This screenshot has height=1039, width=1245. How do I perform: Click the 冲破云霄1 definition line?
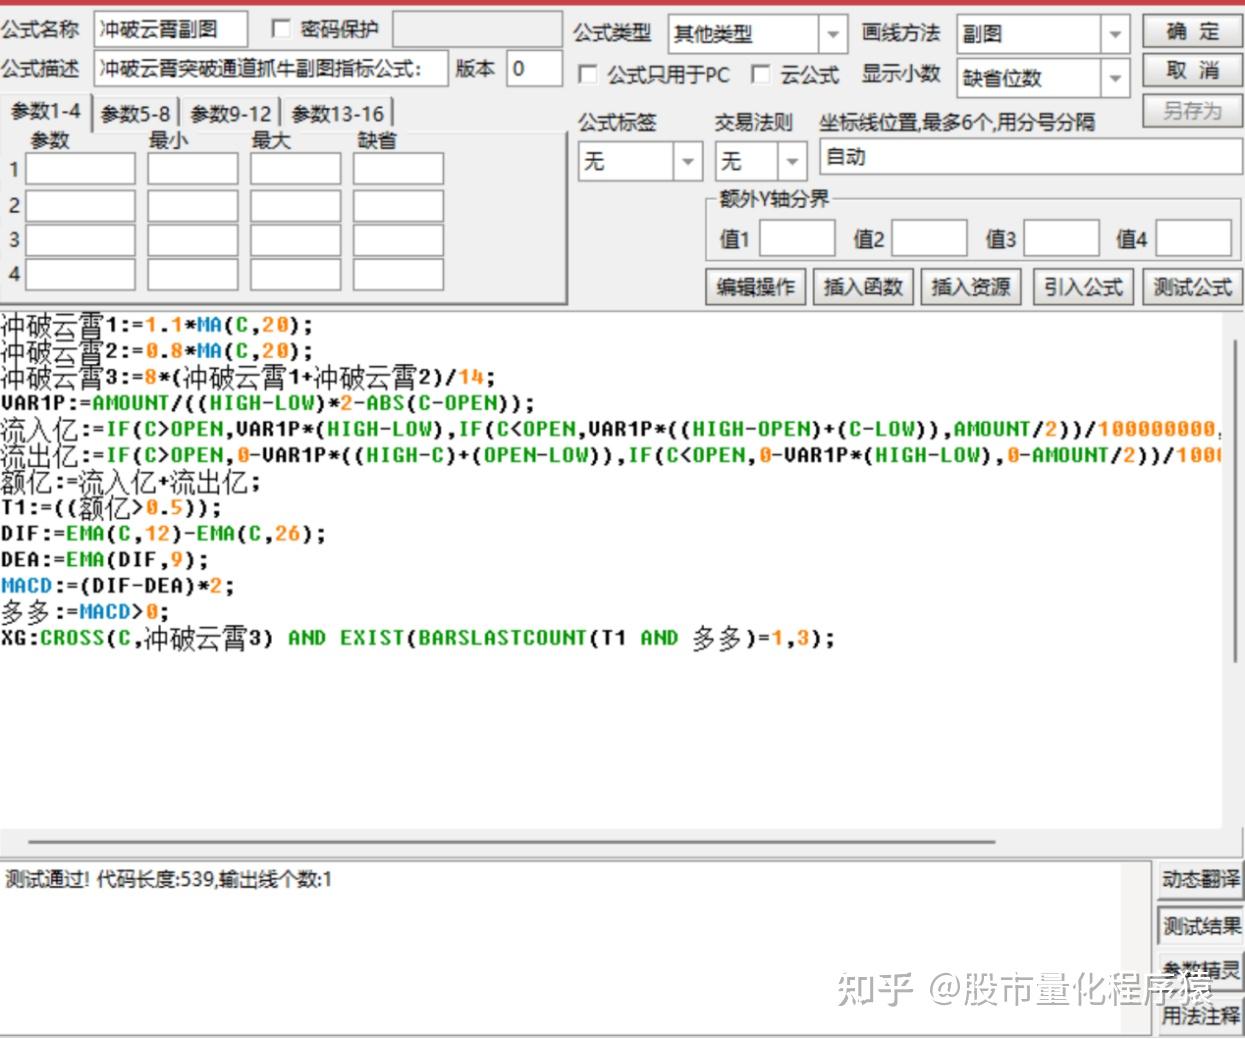(x=157, y=325)
